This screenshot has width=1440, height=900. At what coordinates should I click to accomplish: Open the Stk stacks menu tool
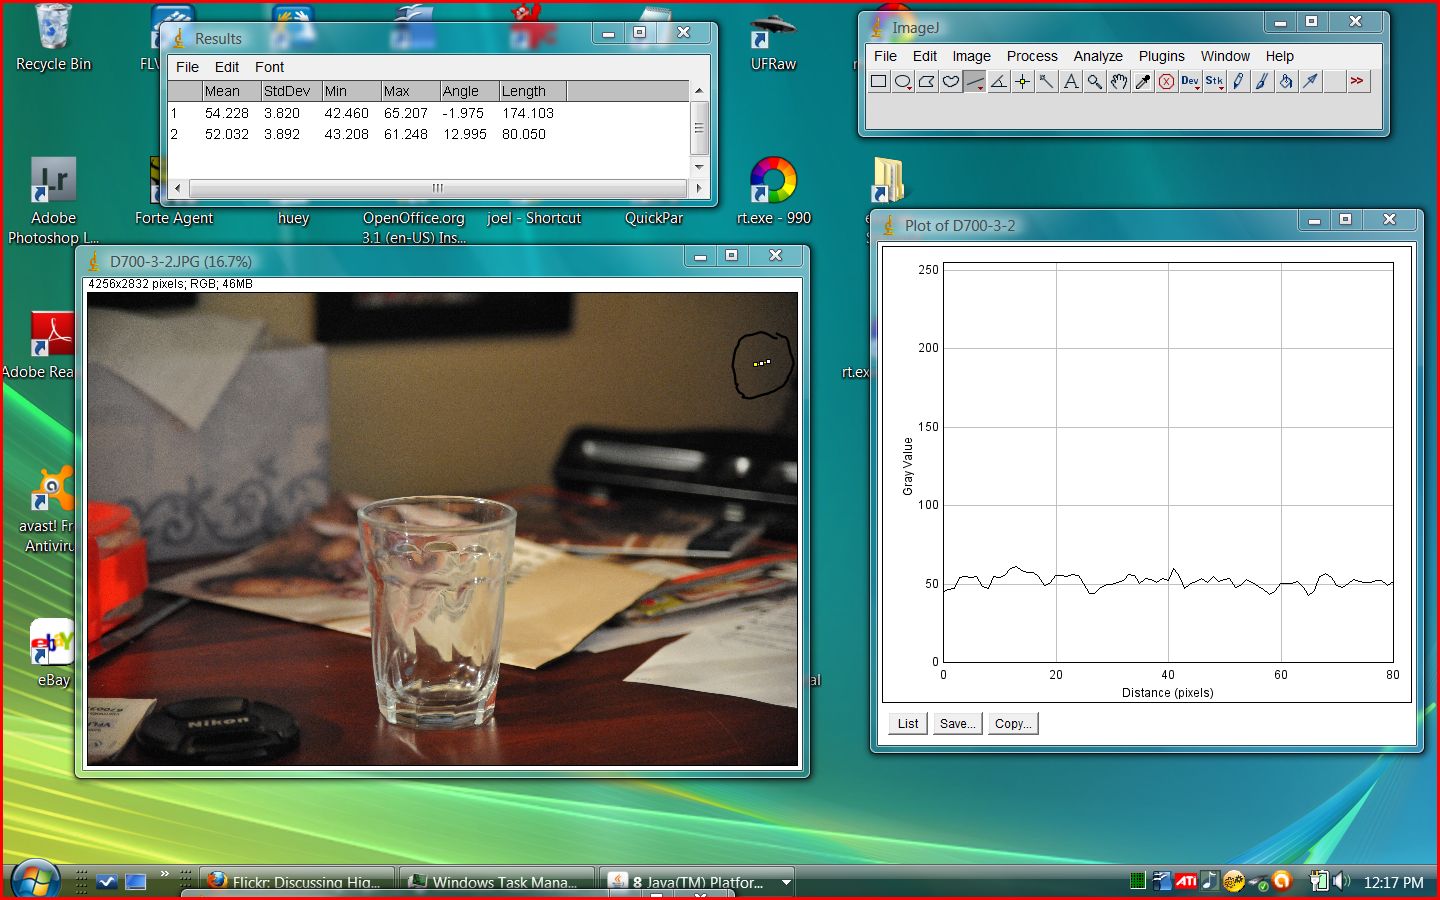pos(1215,82)
